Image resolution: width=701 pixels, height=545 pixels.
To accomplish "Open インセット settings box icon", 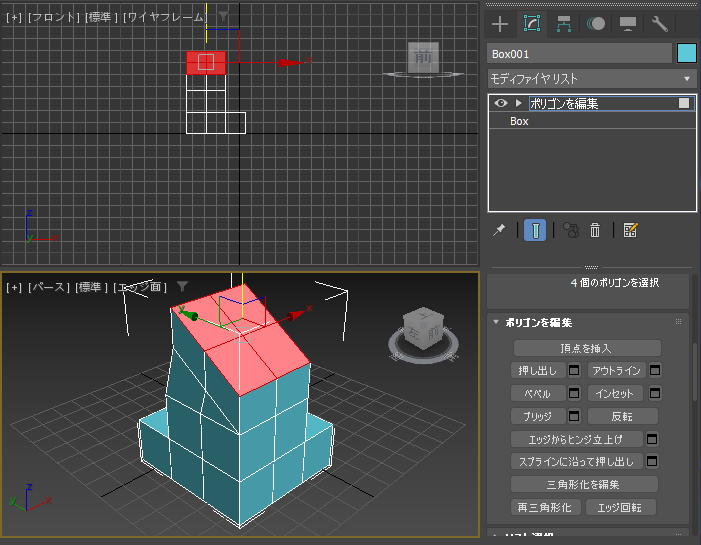I will pos(655,393).
